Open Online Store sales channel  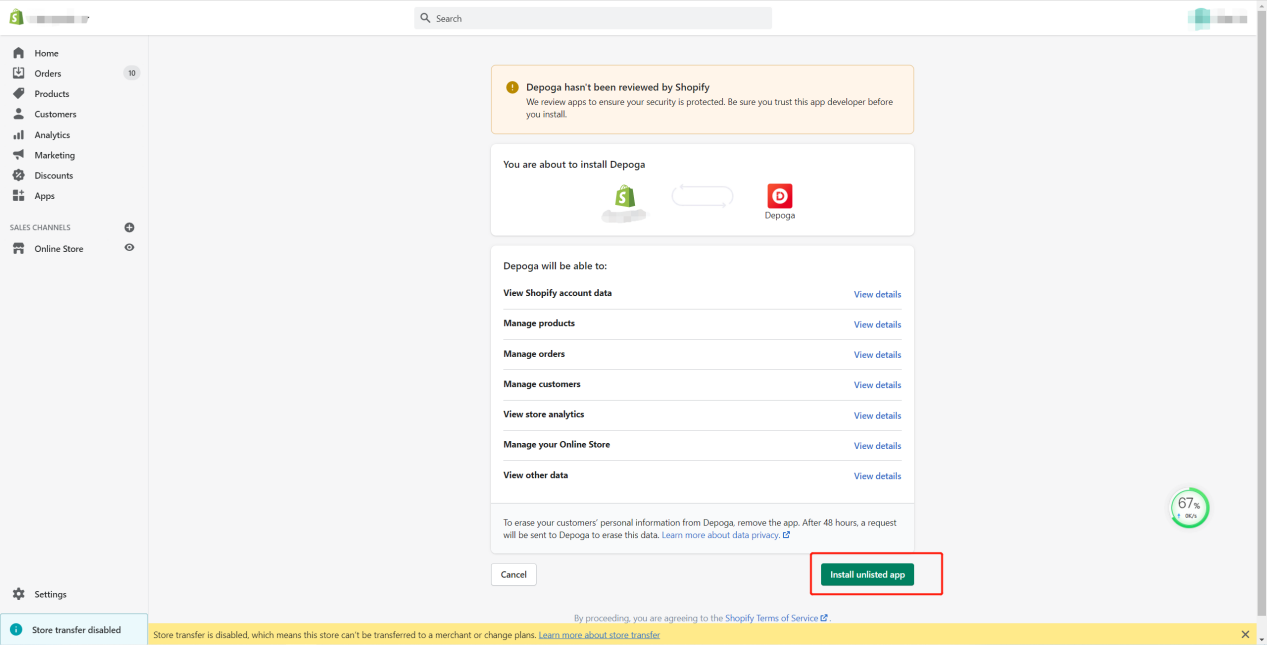point(59,249)
